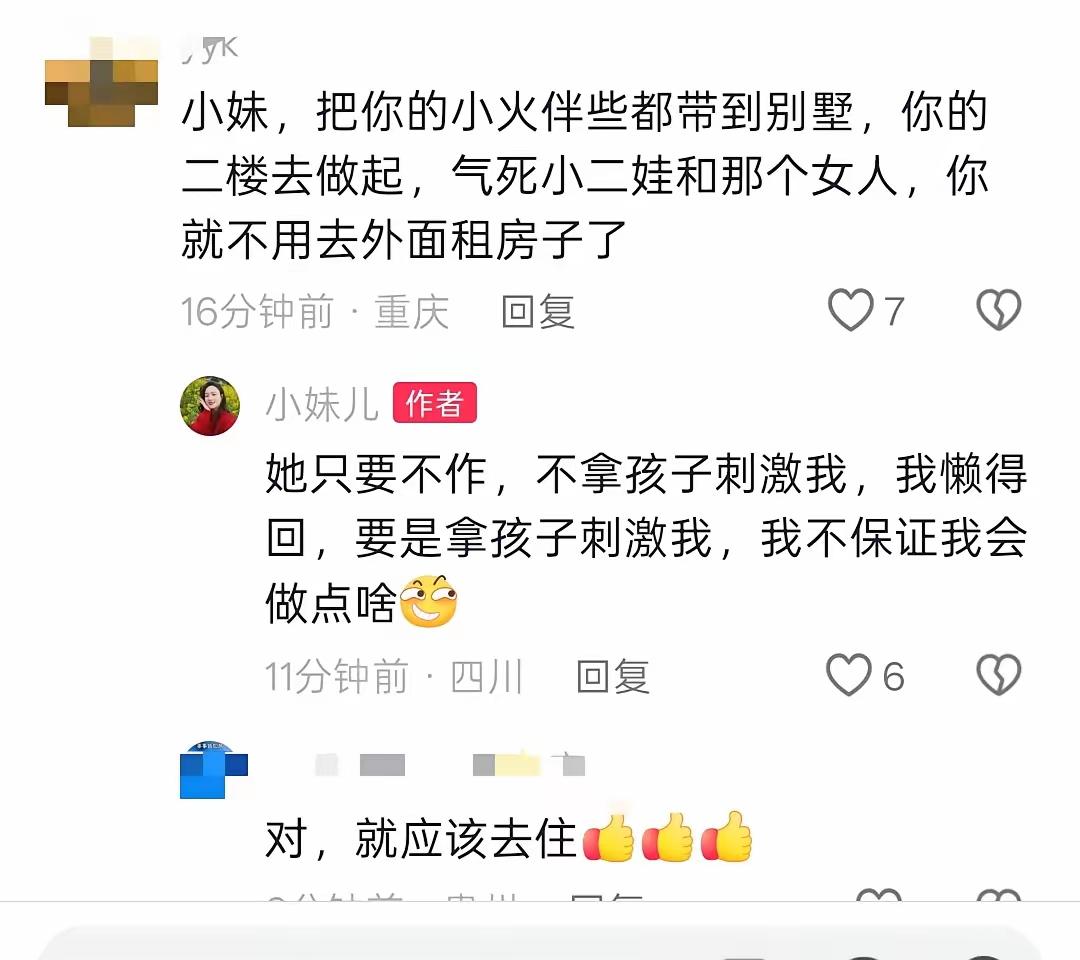Open the blurred username of third commenter
This screenshot has height=960, width=1080.
(x=449, y=764)
